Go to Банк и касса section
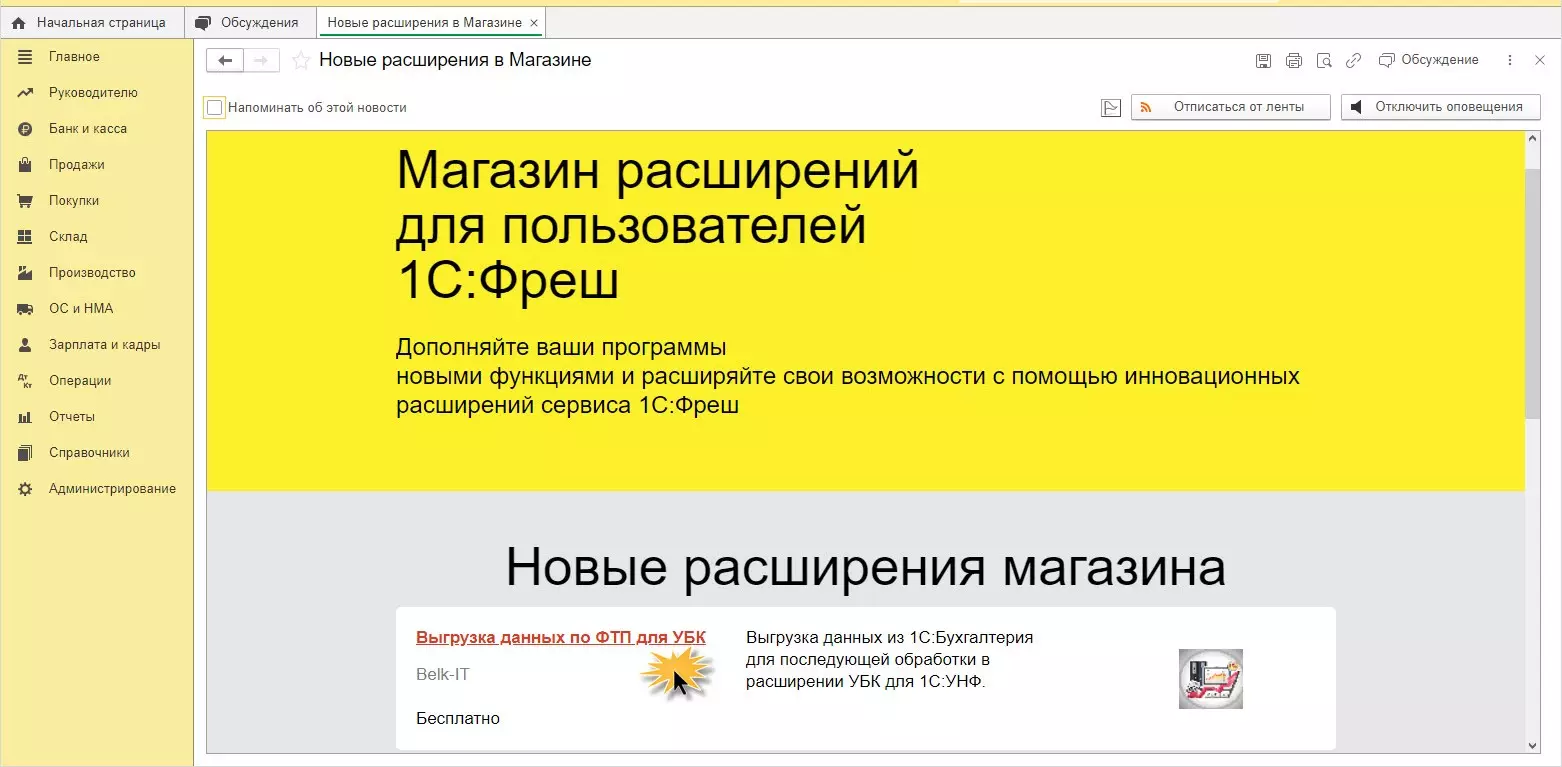The width and height of the screenshot is (1562, 767). (x=88, y=129)
